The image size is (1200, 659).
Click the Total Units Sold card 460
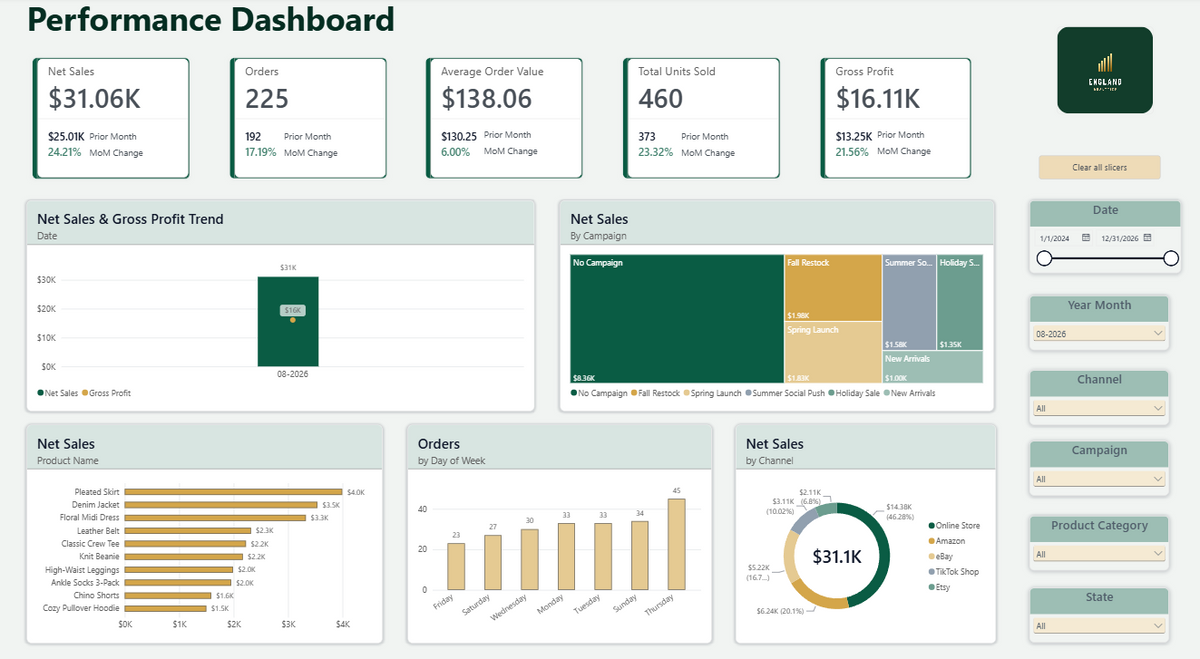[x=702, y=118]
